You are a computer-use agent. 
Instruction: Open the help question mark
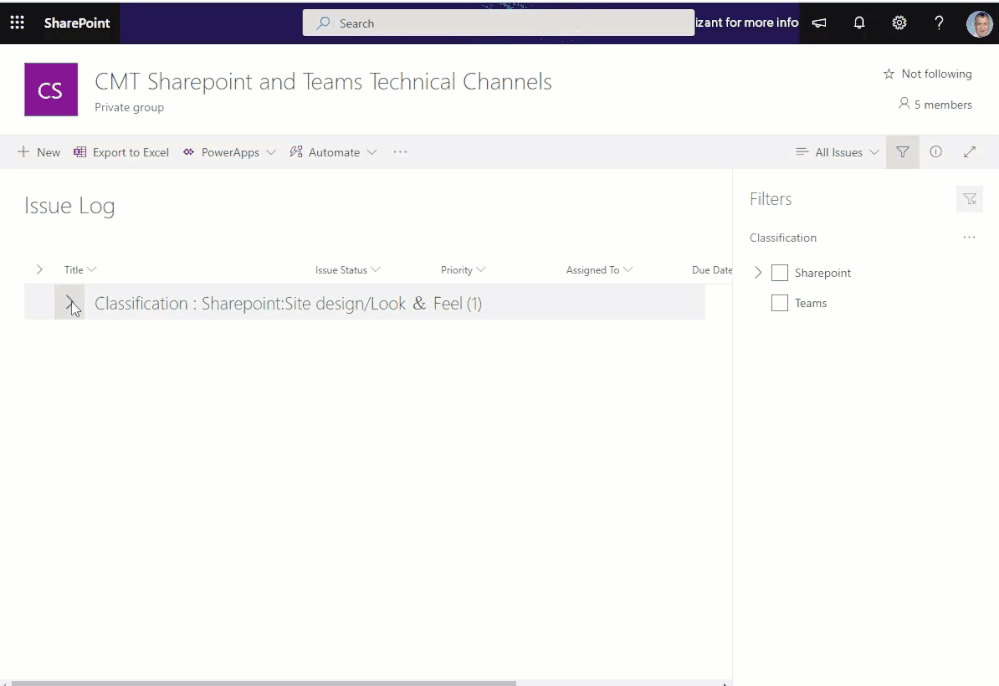(938, 23)
